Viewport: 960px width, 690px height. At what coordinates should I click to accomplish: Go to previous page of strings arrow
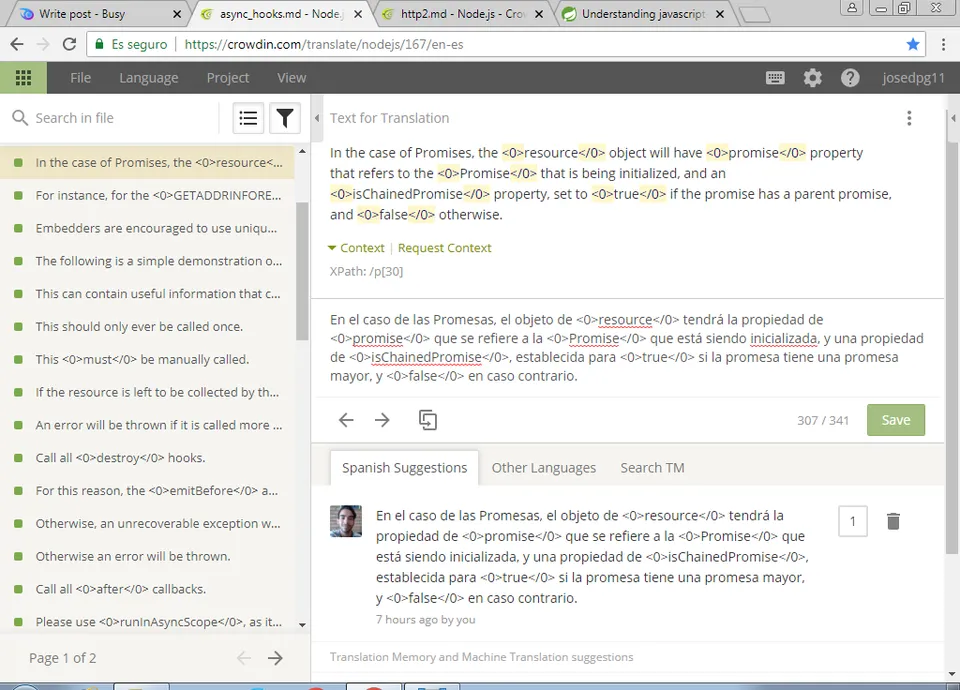244,658
